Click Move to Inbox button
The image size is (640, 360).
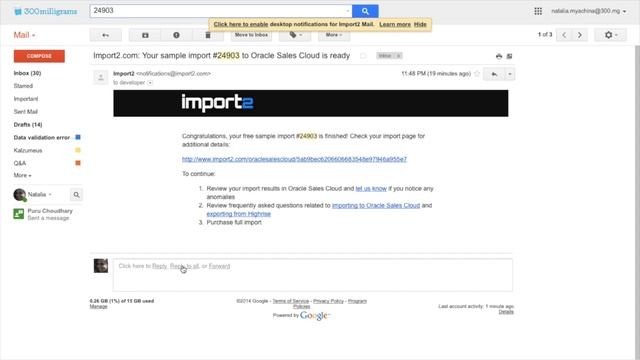click(x=251, y=35)
